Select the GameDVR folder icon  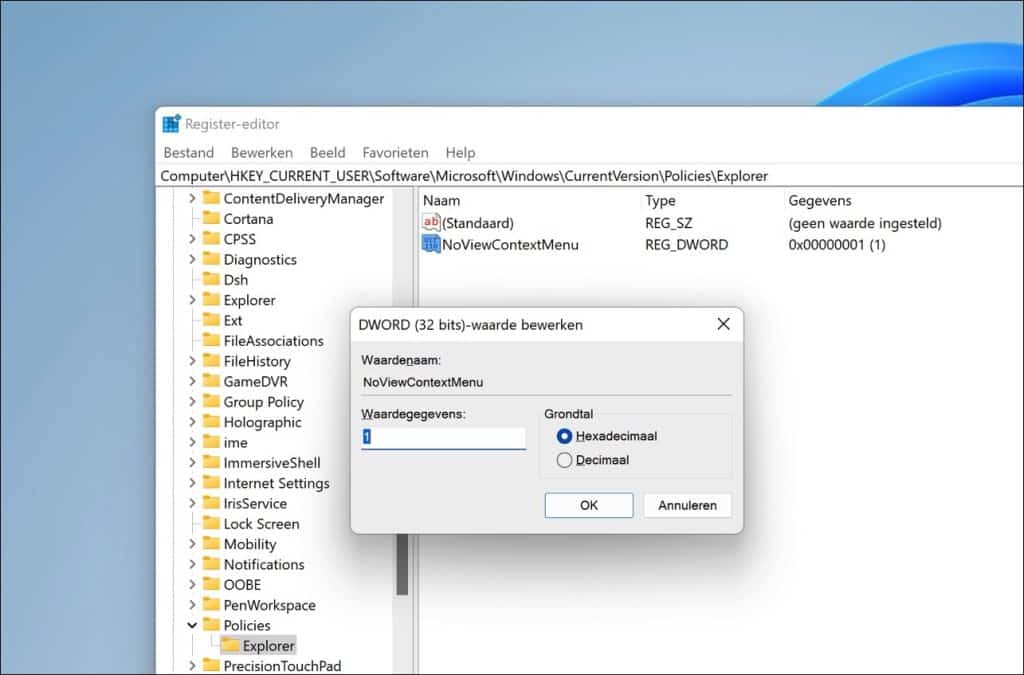coord(212,381)
